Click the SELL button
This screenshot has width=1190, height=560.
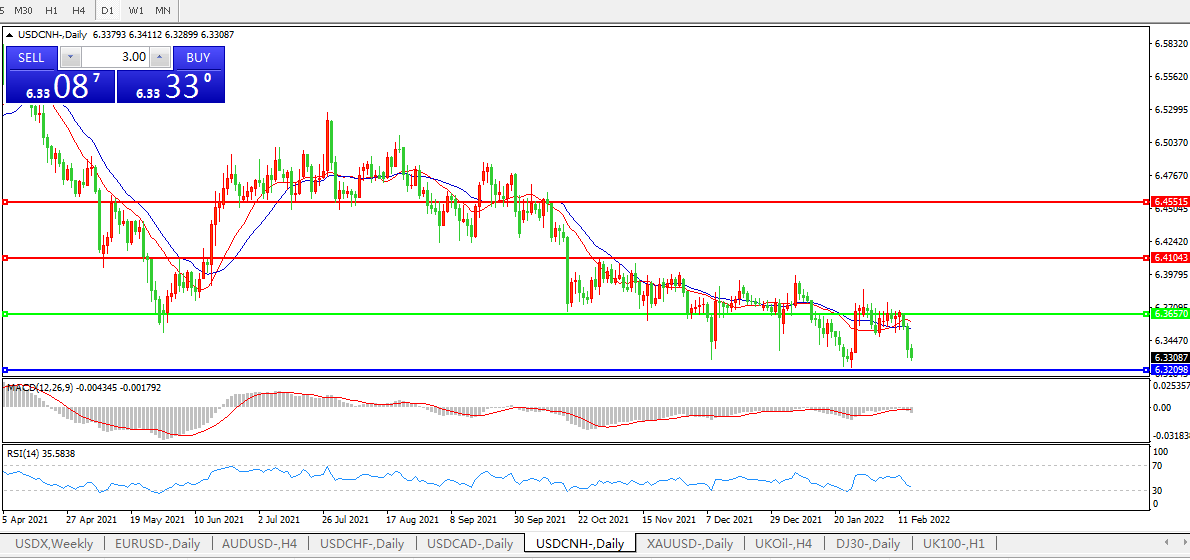point(31,58)
